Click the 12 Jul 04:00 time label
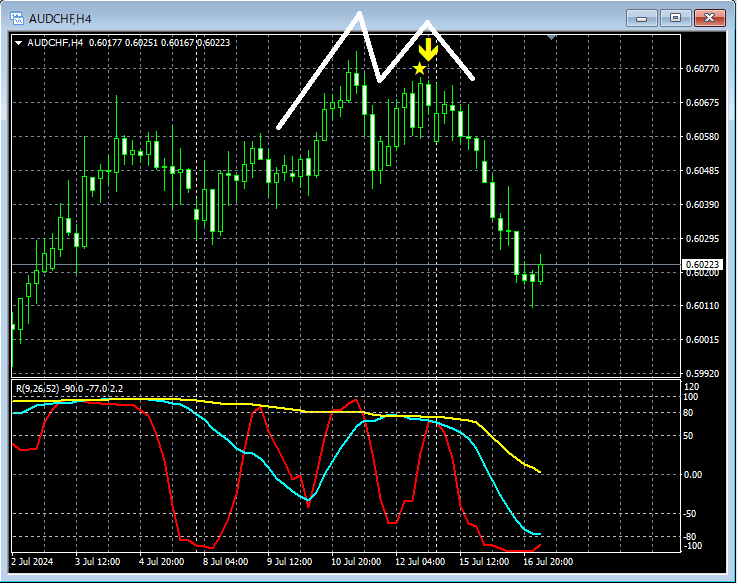 (x=420, y=562)
